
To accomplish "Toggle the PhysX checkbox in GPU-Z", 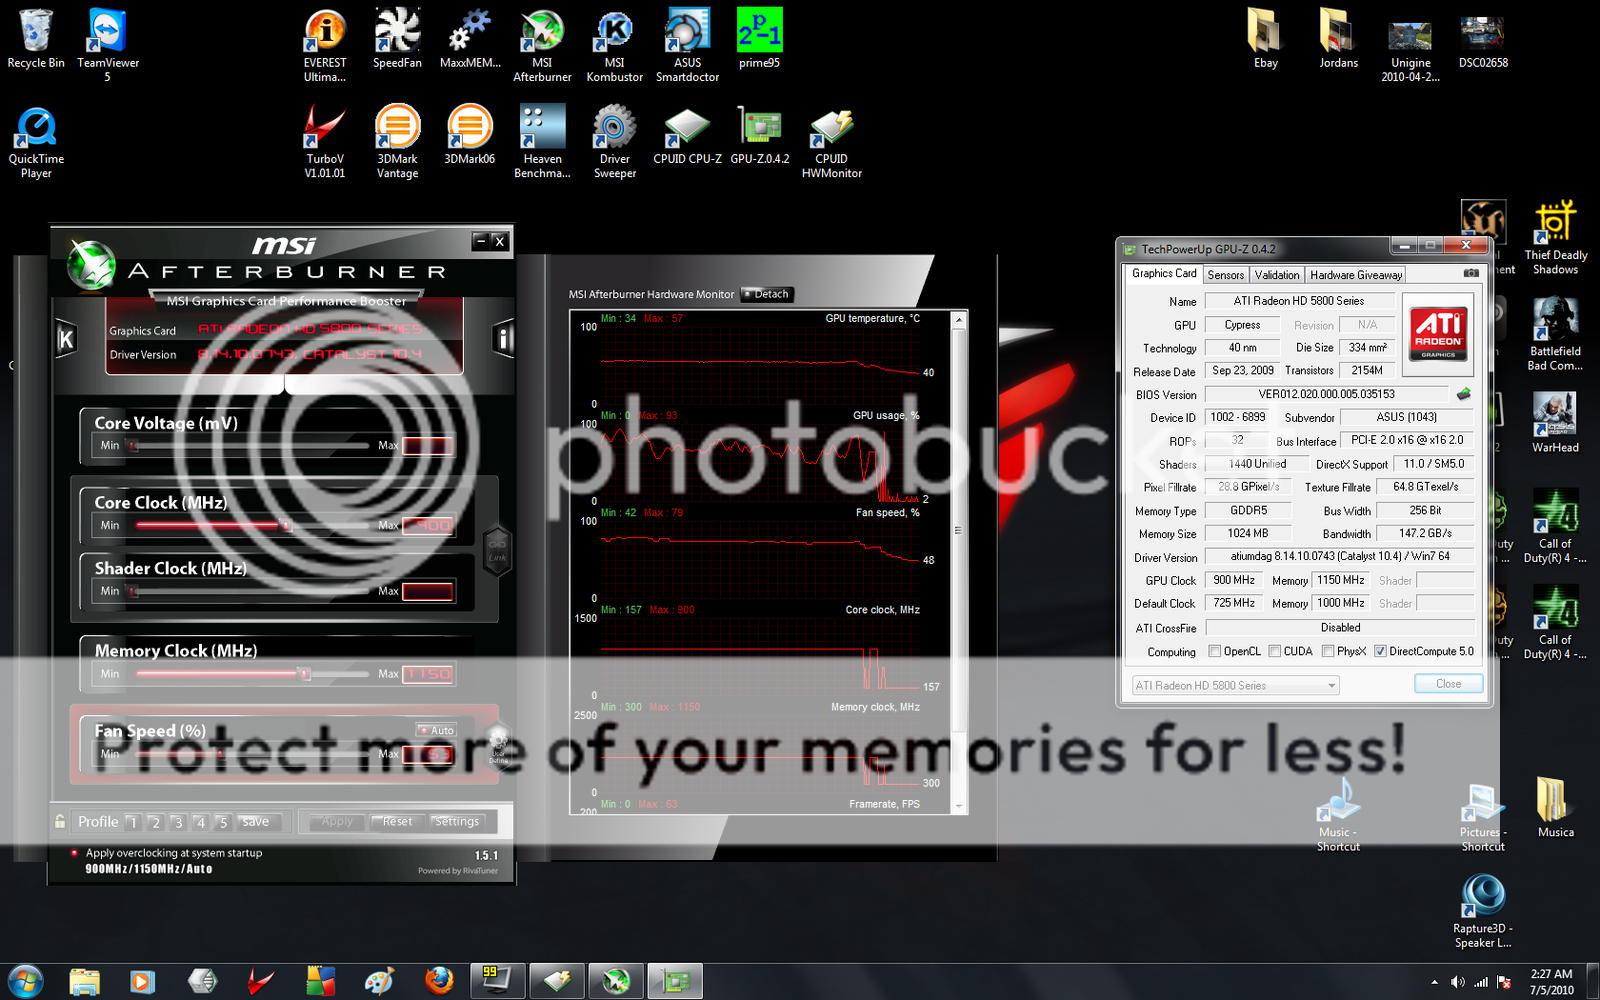I will 1327,651.
